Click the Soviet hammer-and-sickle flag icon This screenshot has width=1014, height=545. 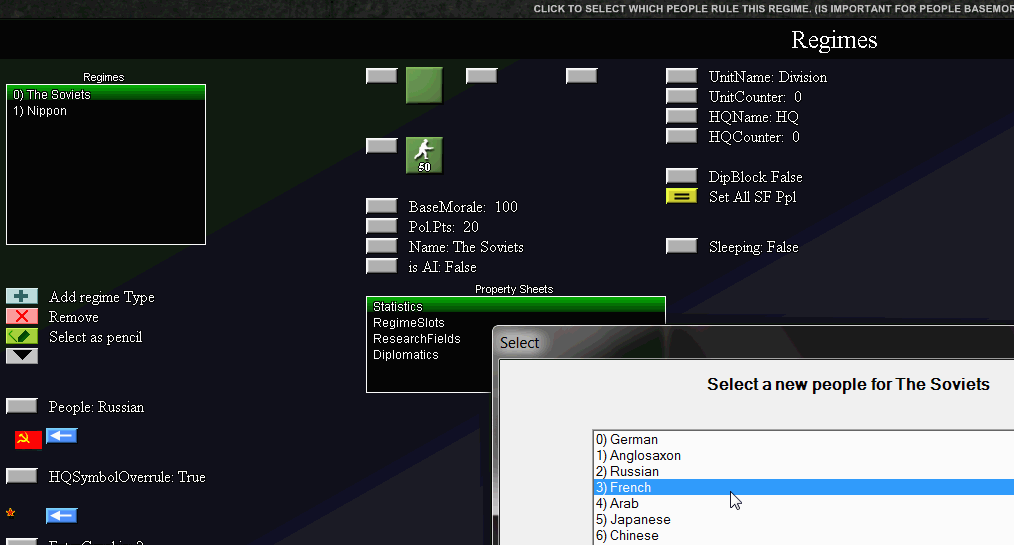pos(28,440)
